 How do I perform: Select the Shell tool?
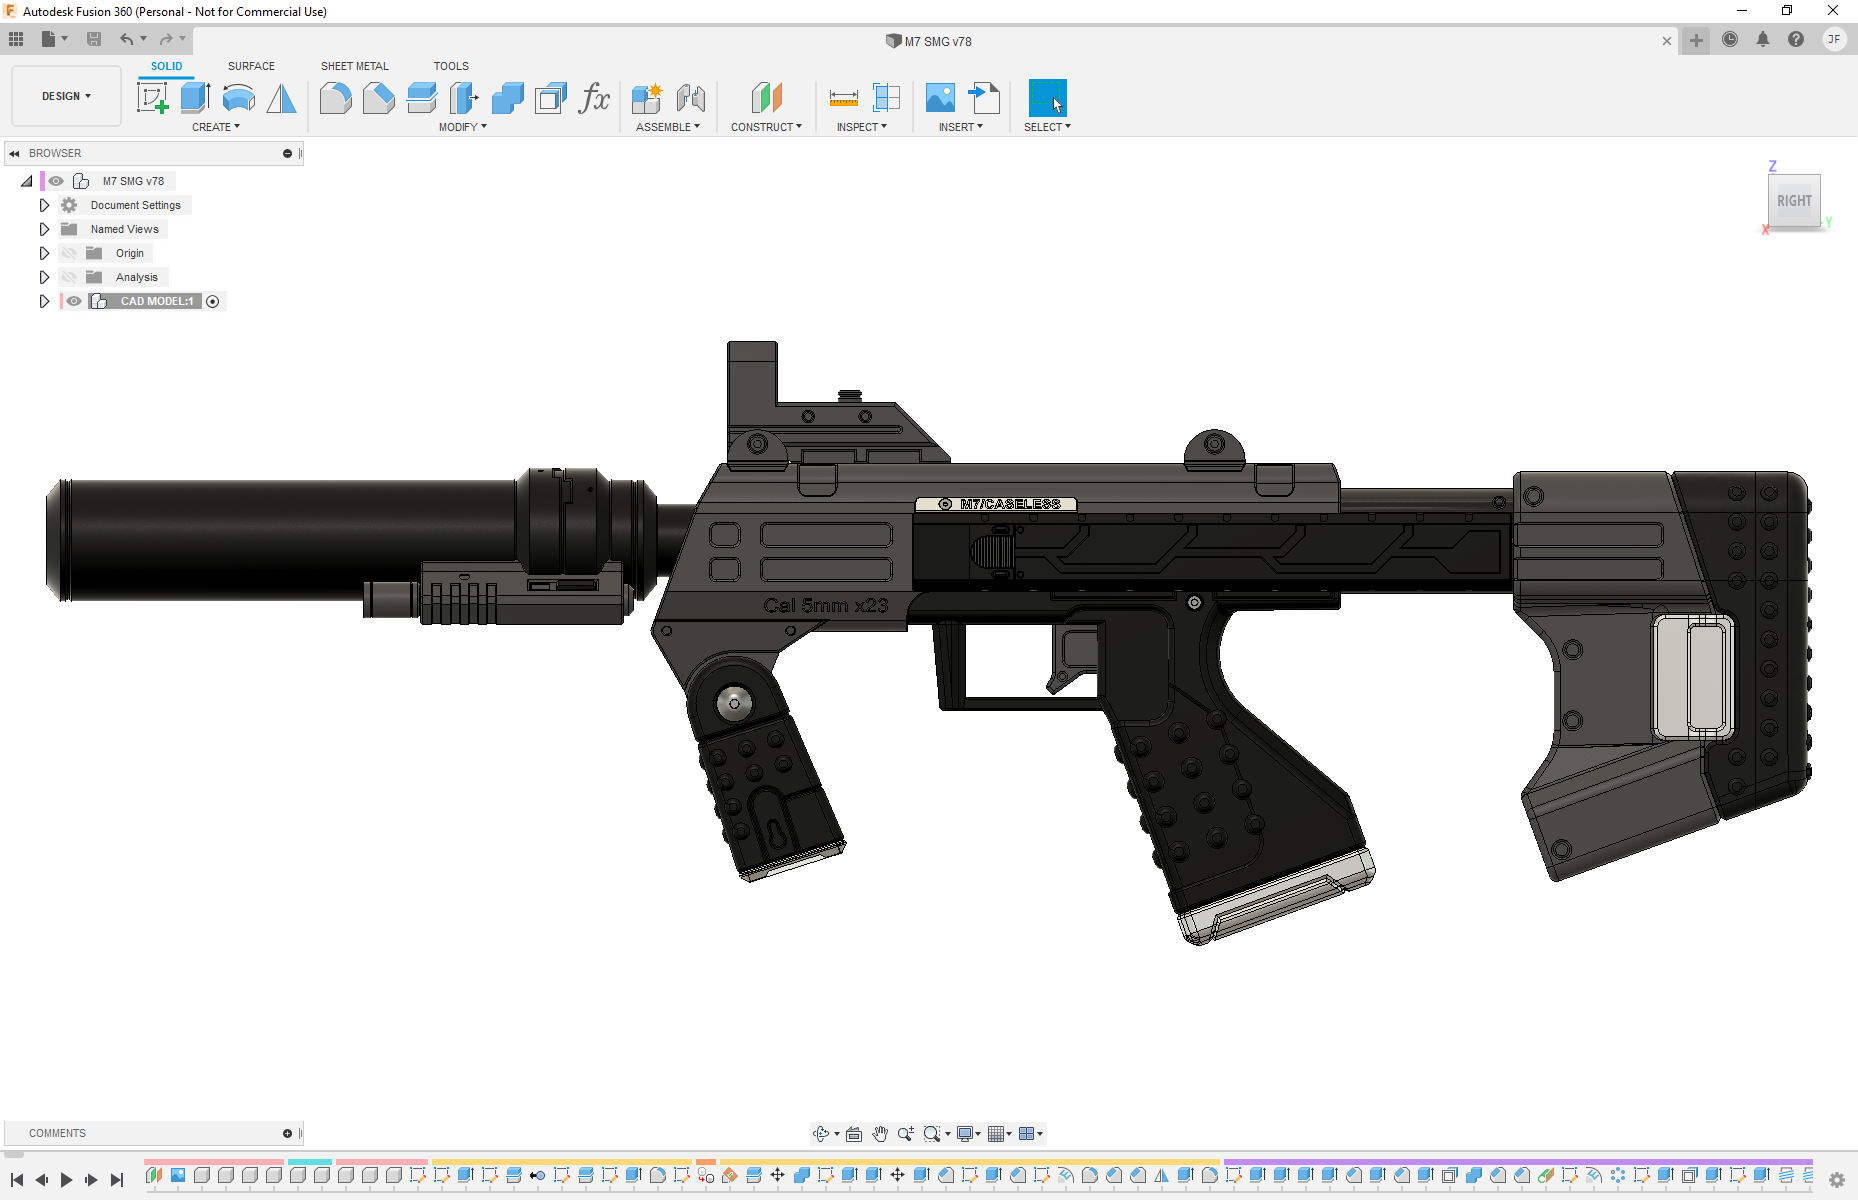tap(551, 98)
